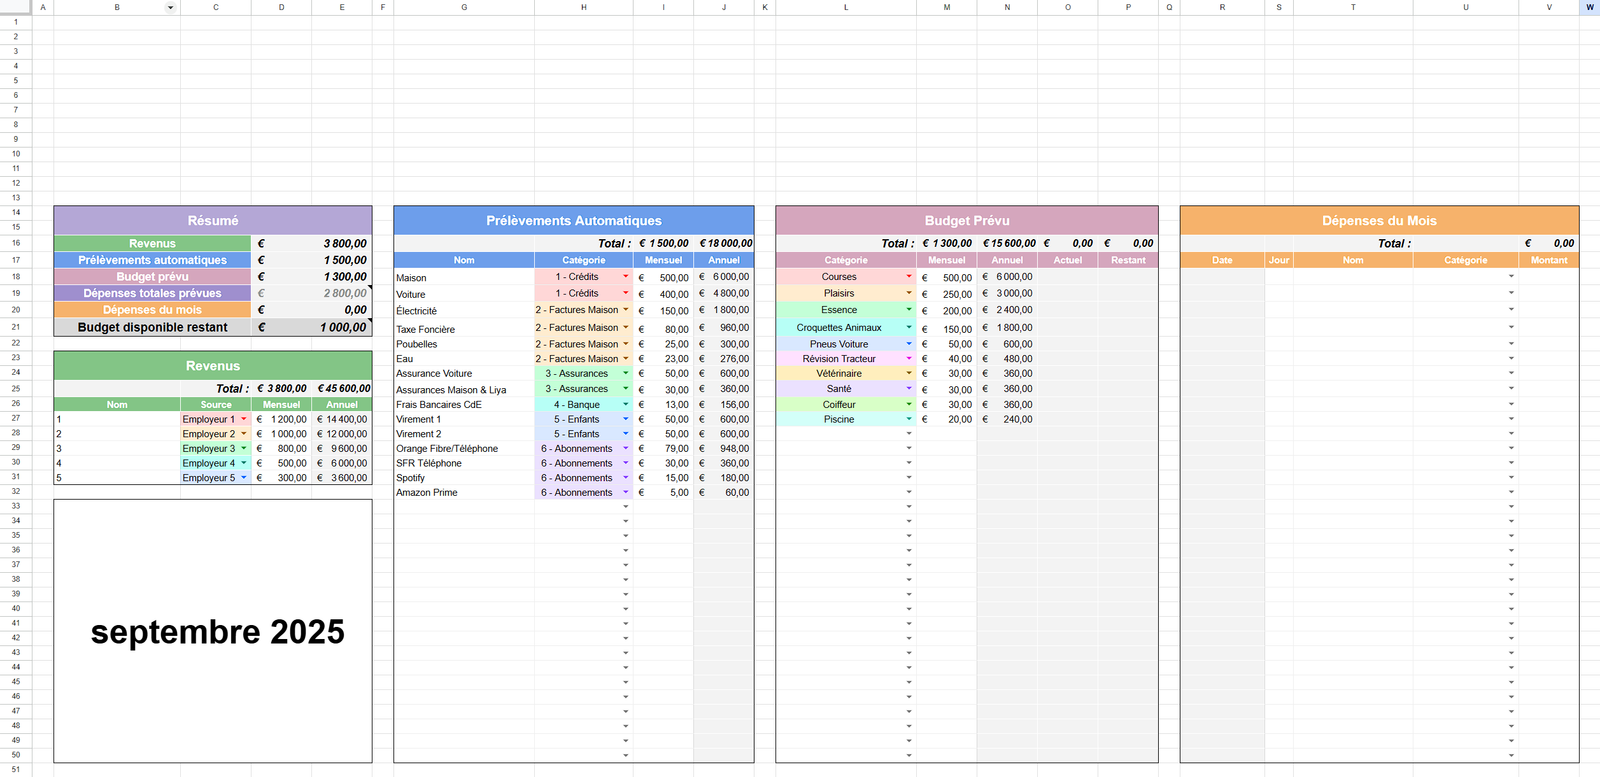1600x777 pixels.
Task: Click the Dépenses du Mois title banner
Action: click(1379, 221)
